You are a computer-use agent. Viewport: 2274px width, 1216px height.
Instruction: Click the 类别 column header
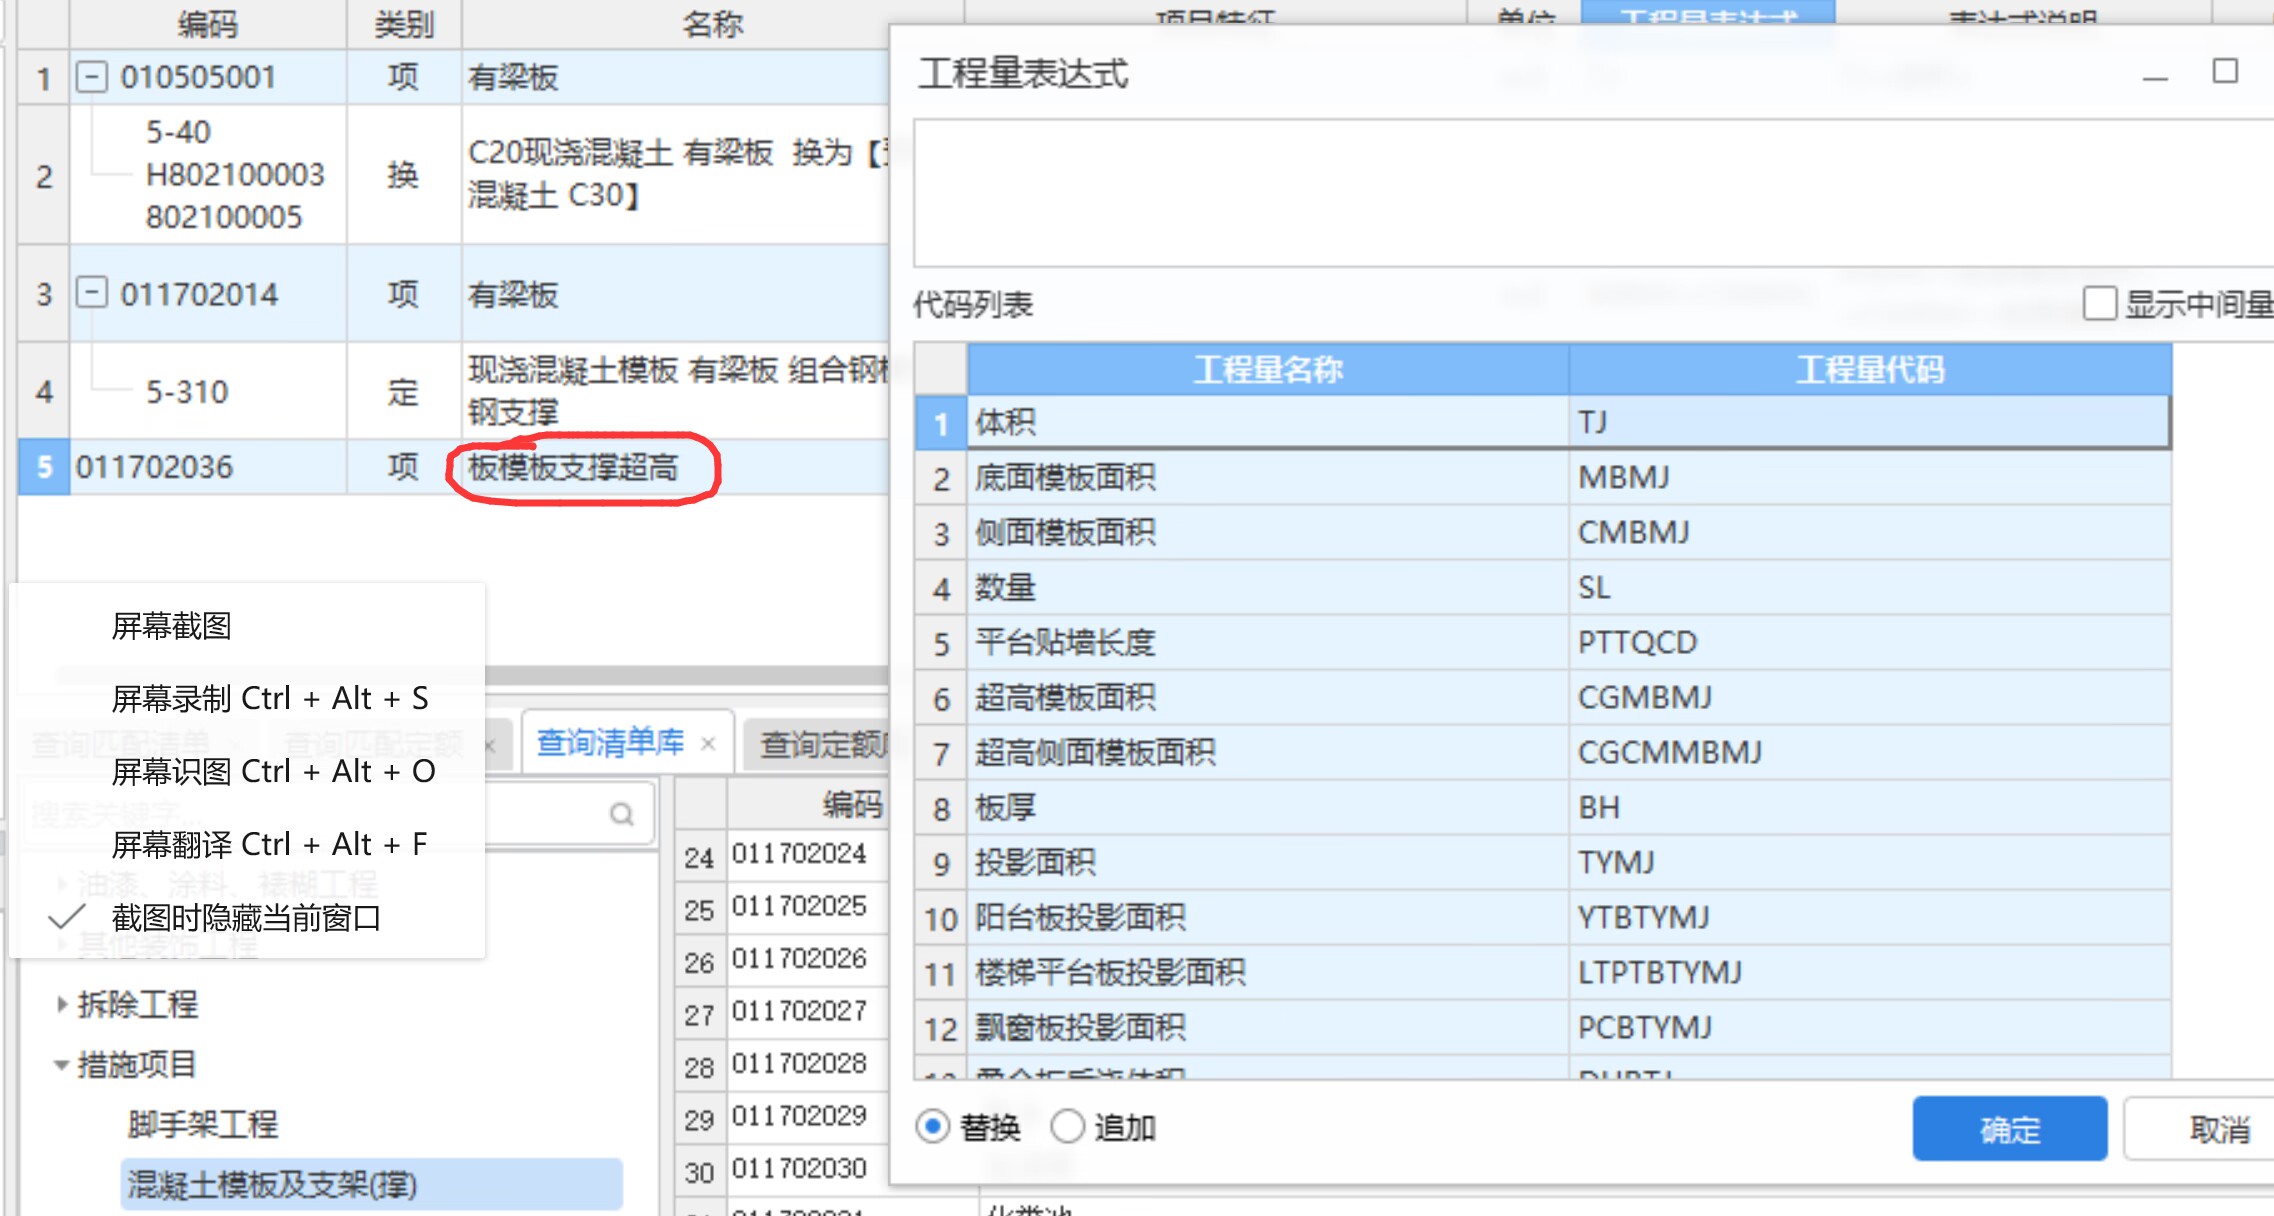point(404,23)
